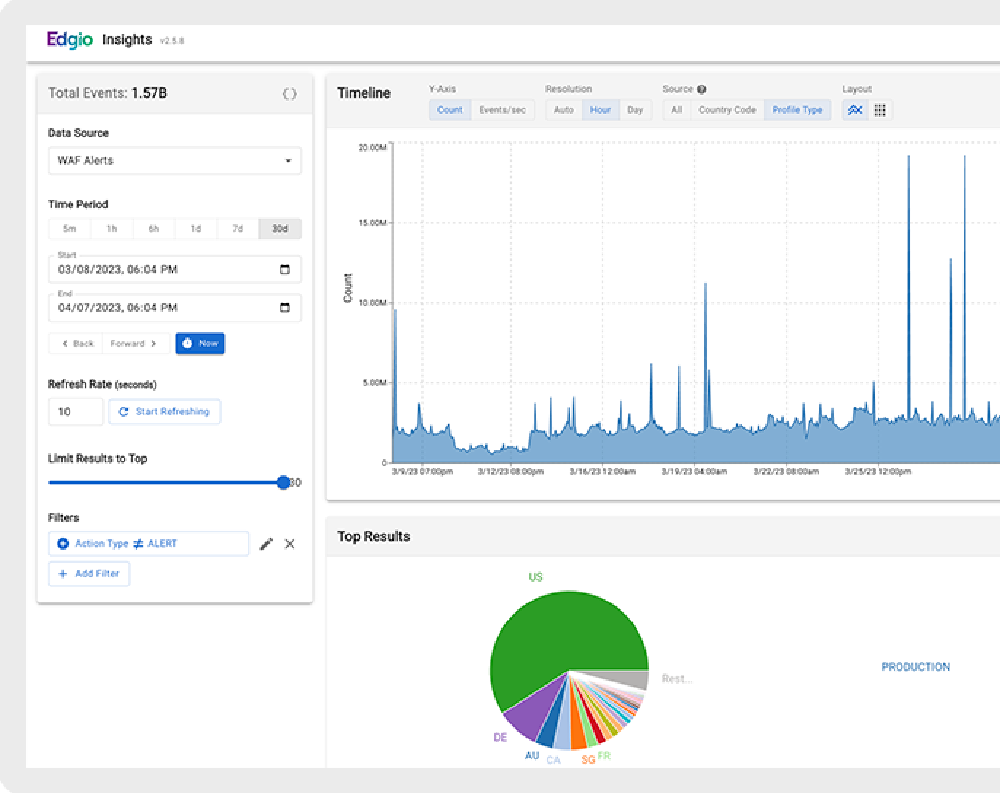The width and height of the screenshot is (1000, 793).
Task: Select the 1h time period tab
Action: (x=112, y=229)
